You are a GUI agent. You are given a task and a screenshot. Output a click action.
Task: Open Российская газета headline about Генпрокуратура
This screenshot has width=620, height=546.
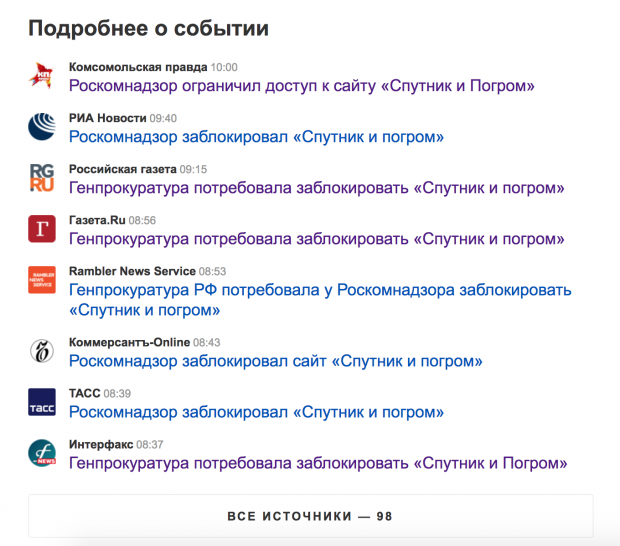tap(317, 188)
